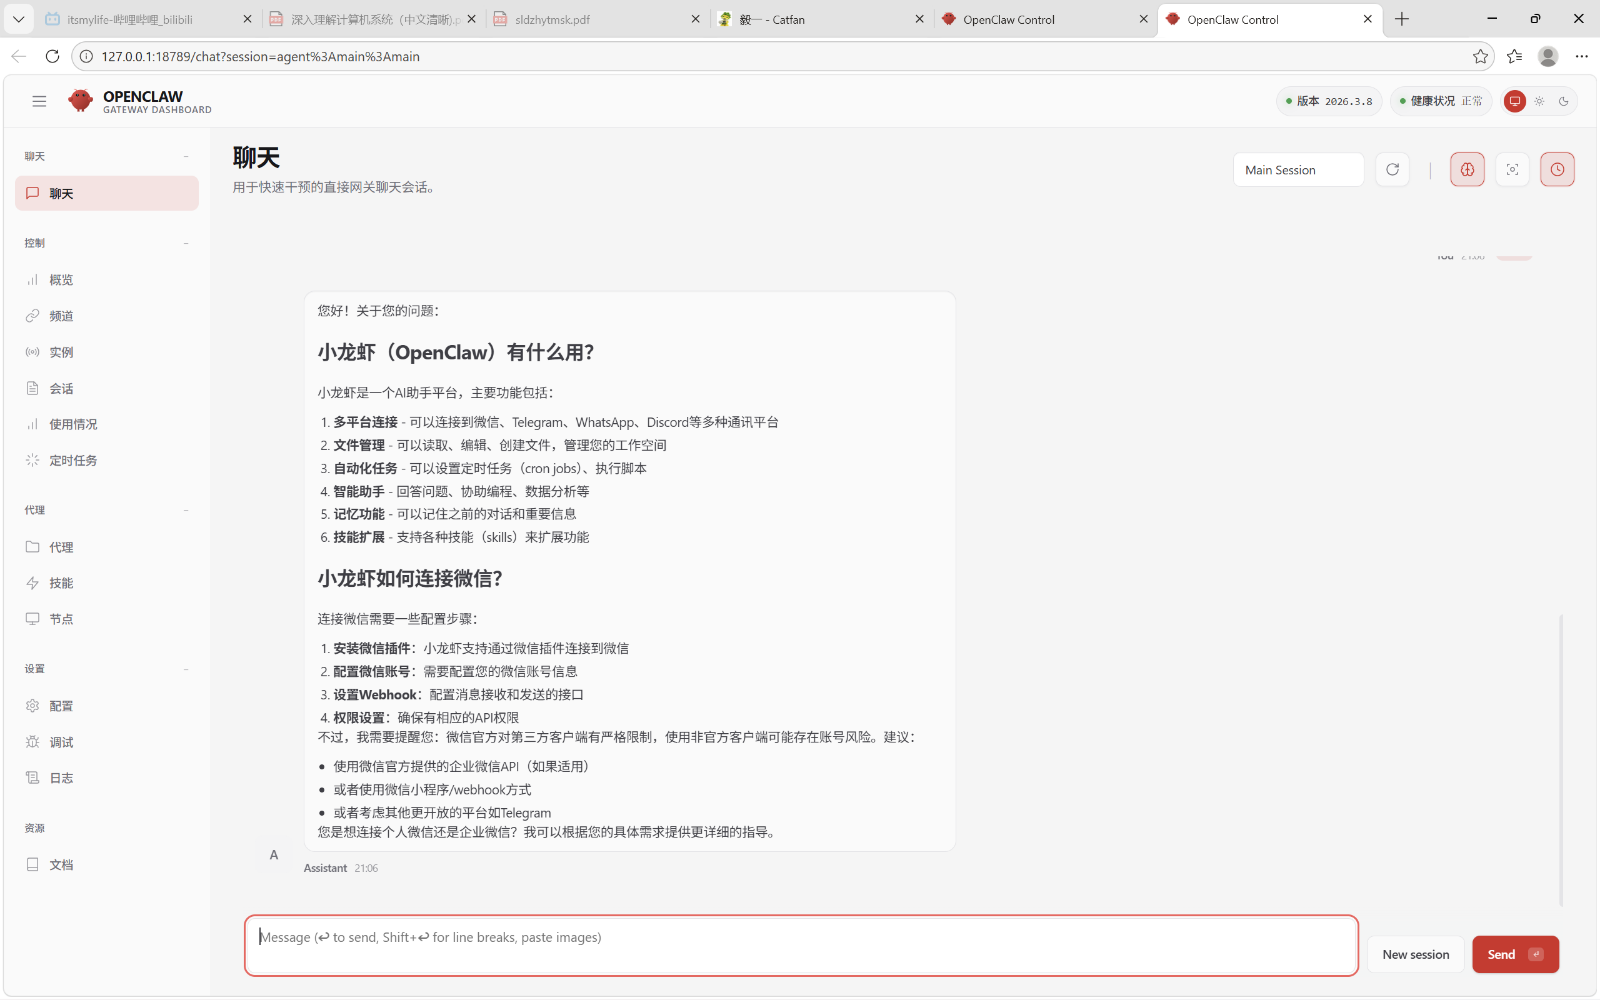1600x1000 pixels.
Task: Refresh the chat data
Action: [1392, 170]
